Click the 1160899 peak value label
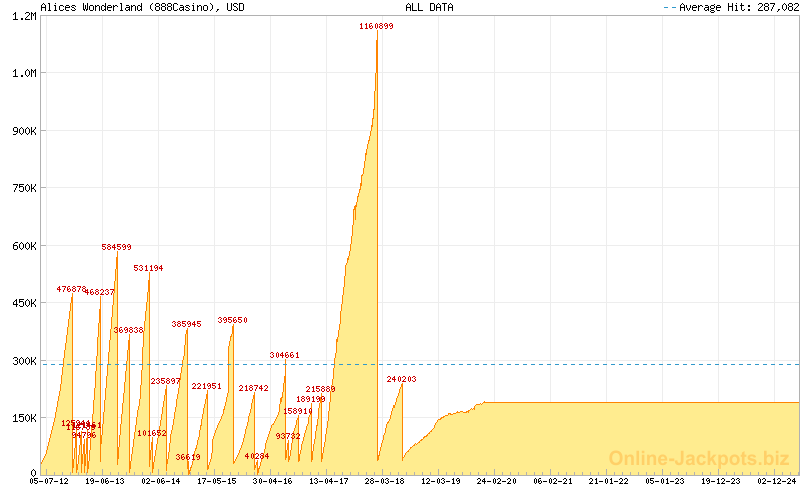This screenshot has height=490, width=800. click(376, 27)
